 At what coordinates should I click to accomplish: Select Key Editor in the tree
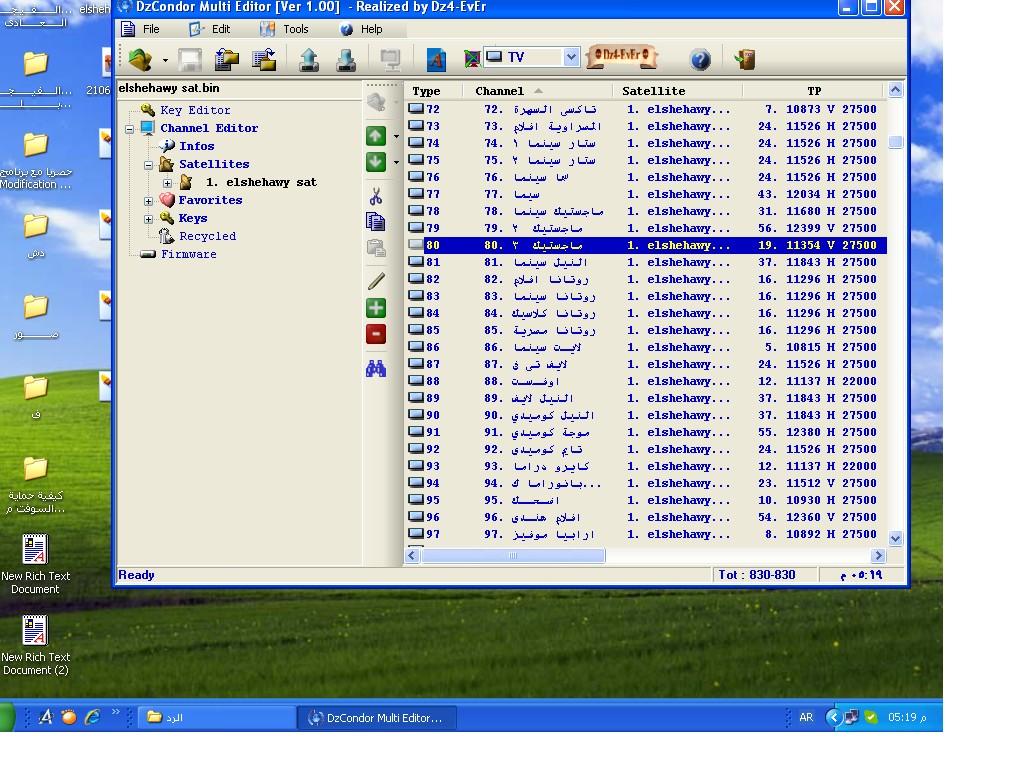tap(195, 110)
